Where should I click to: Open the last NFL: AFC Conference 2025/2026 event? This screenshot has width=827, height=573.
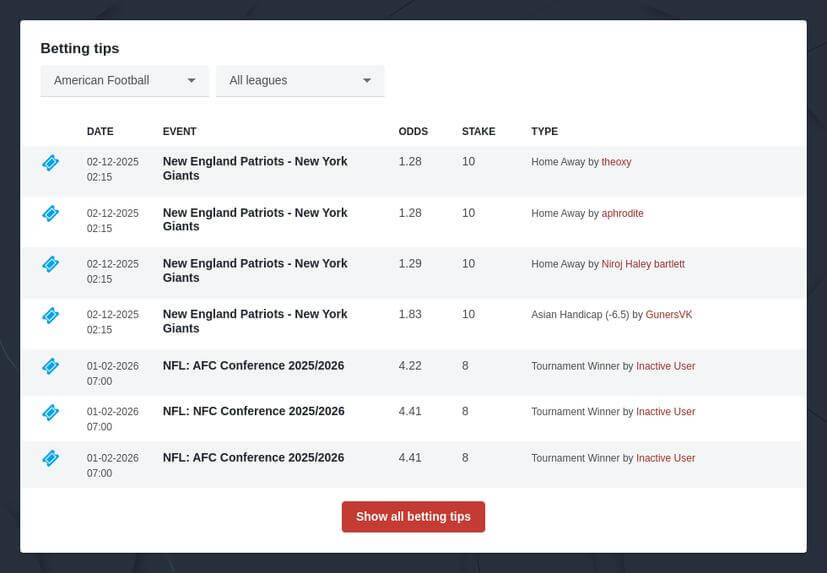(253, 457)
